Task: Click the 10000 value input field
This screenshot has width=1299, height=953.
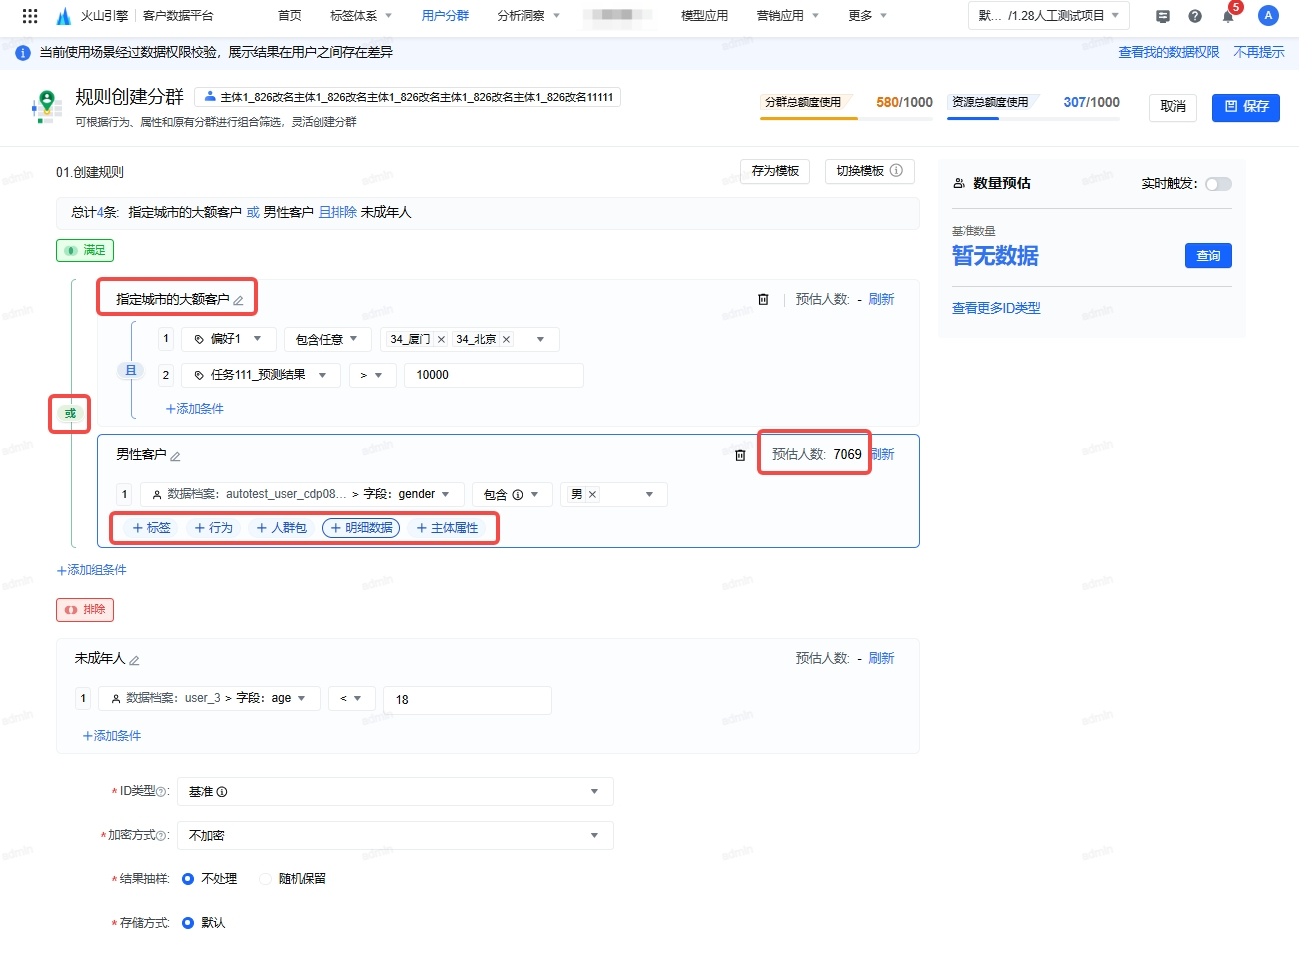Action: 494,375
